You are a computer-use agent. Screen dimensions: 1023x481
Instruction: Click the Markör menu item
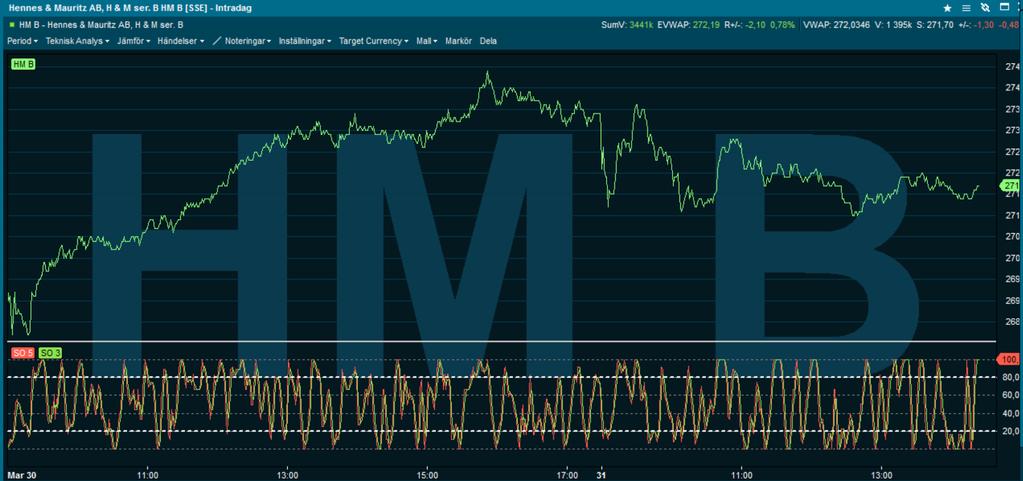click(459, 40)
